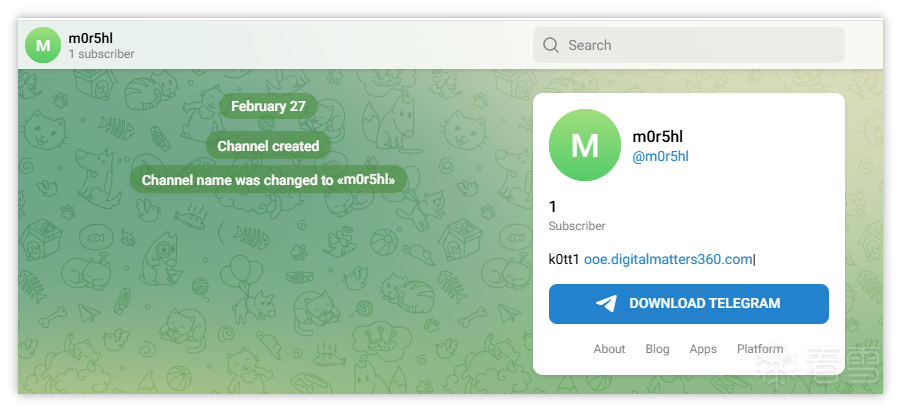Click the "1 subscriber" text in header
Viewport: 901px width, 412px height.
coord(101,54)
